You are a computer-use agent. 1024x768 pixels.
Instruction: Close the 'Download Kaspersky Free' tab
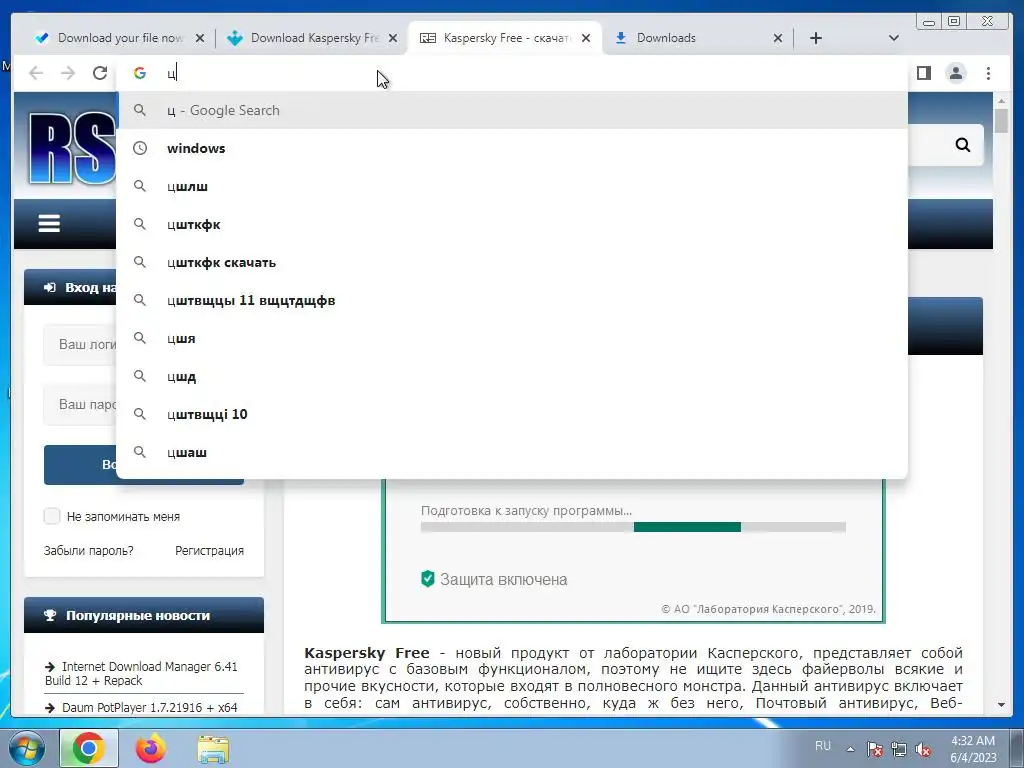tap(392, 39)
